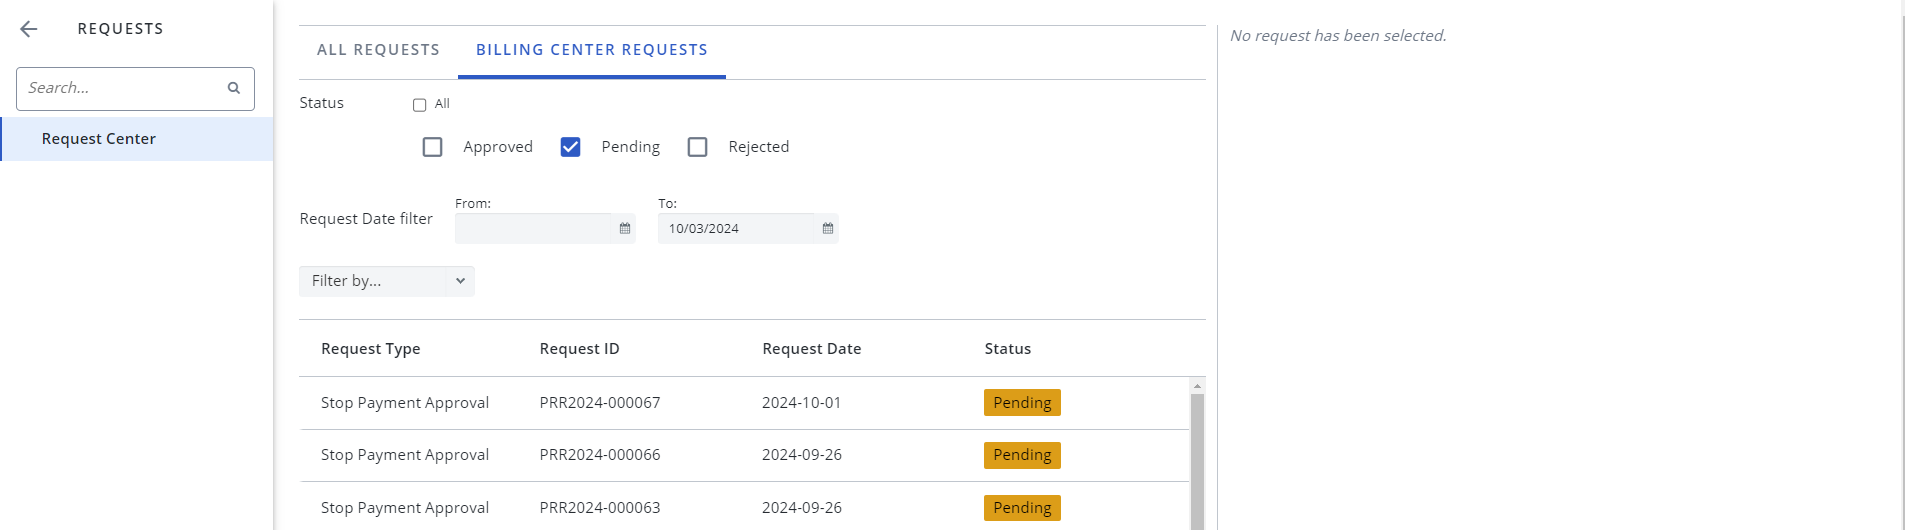Open the To date calendar icon

(828, 229)
